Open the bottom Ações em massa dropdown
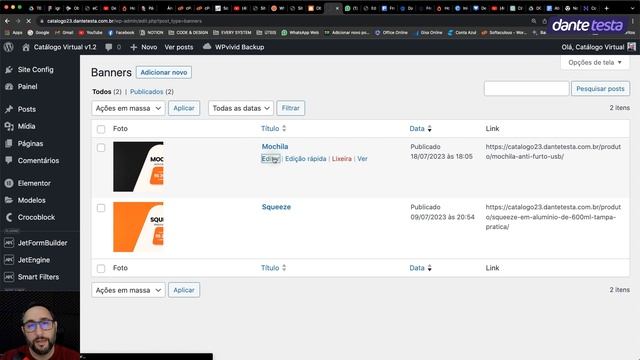This screenshot has width=640, height=360. click(x=128, y=290)
